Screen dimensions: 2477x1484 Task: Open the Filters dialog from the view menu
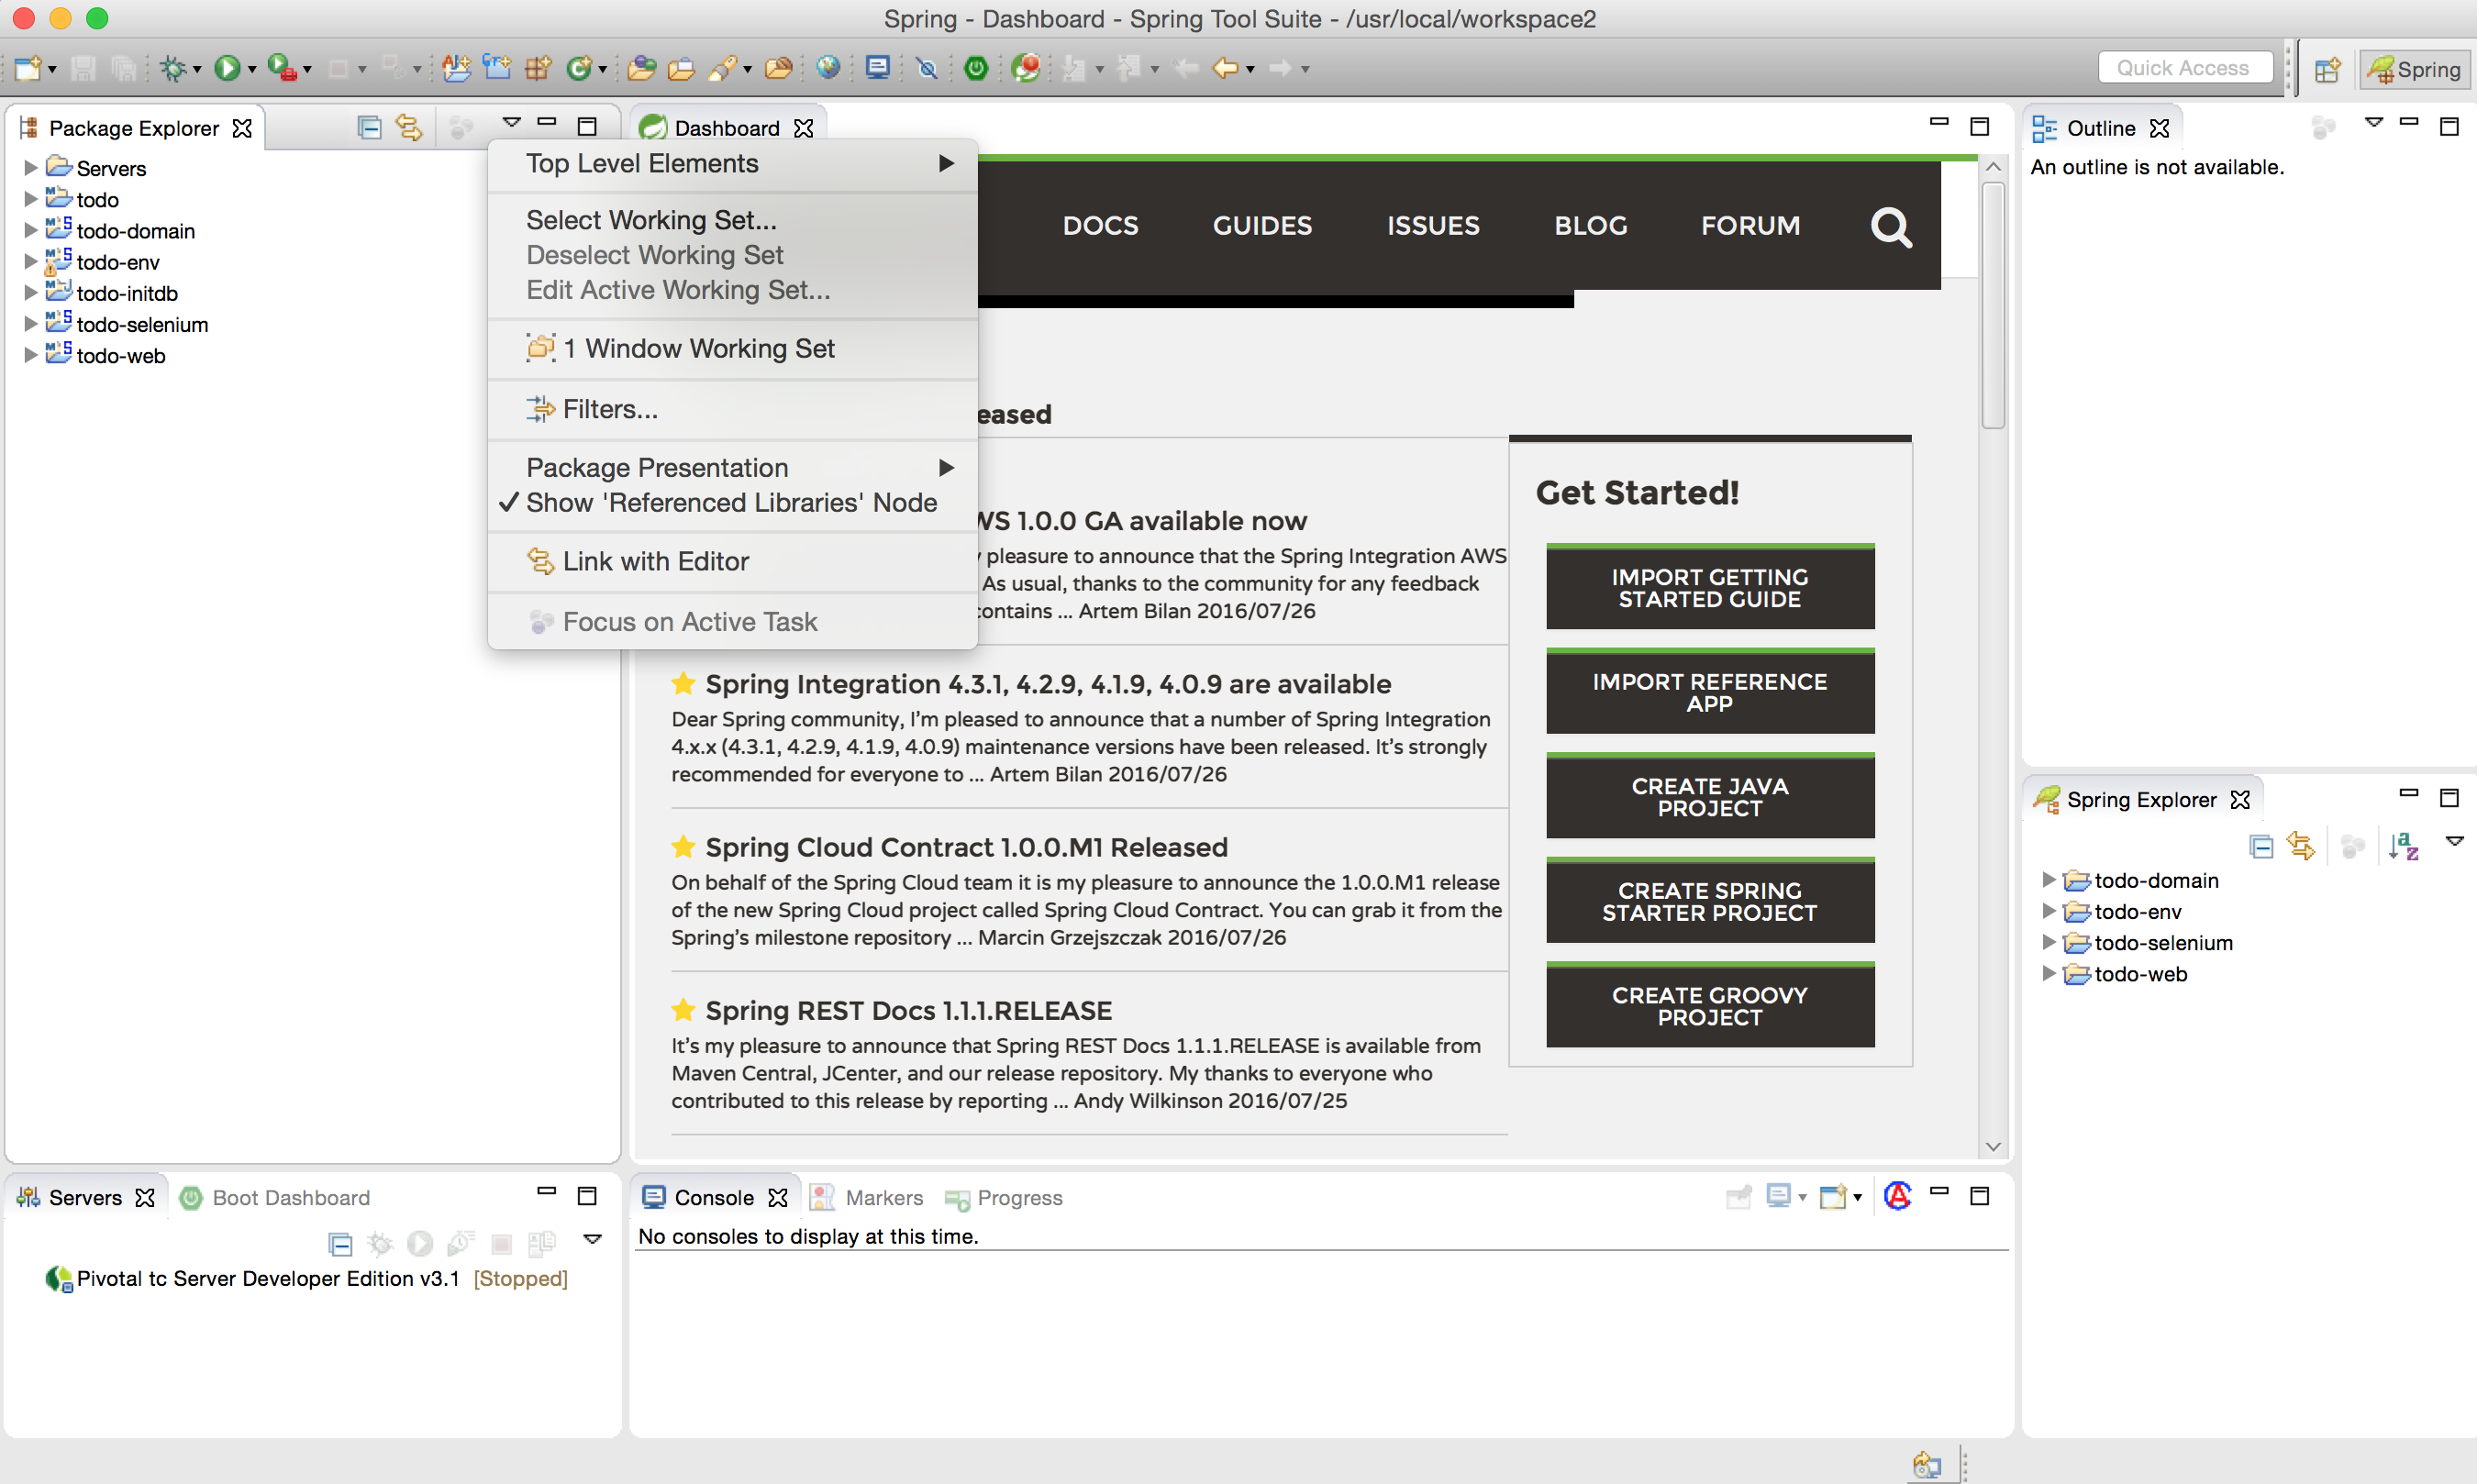pos(610,408)
